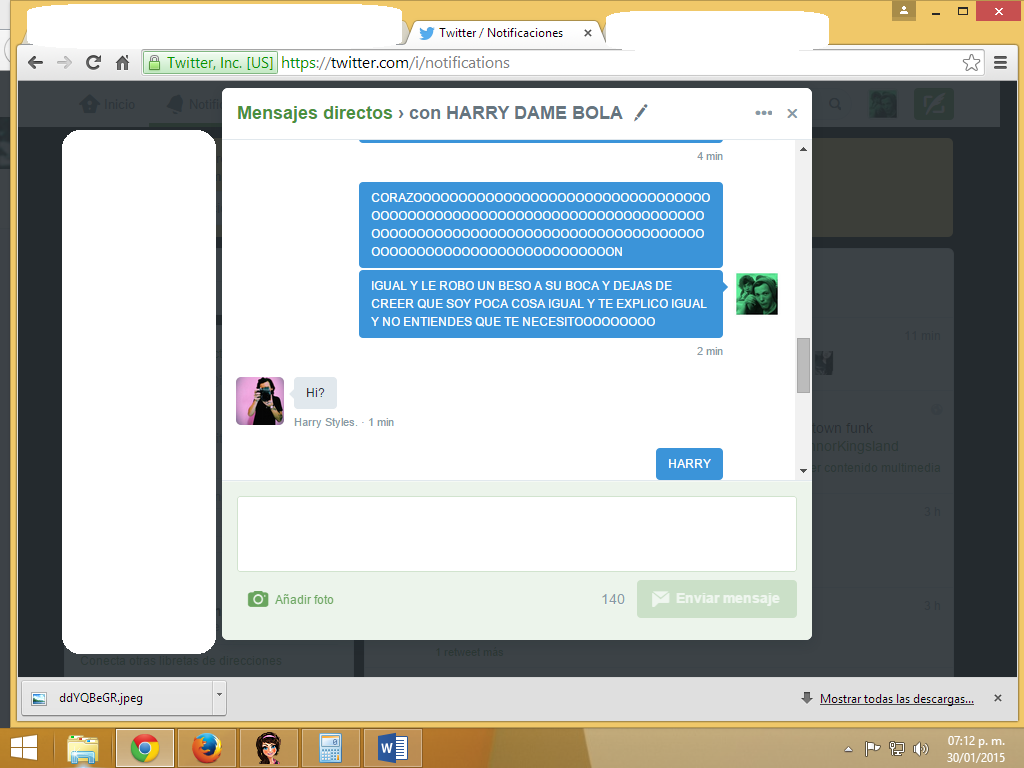
Task: Click the Añadir foto label
Action: 304,600
